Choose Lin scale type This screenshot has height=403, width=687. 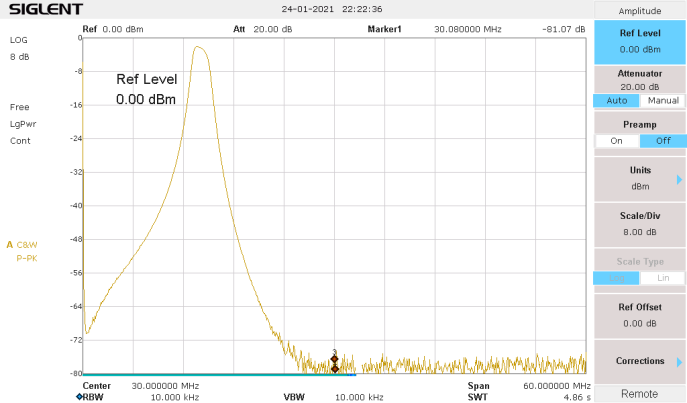(x=663, y=278)
